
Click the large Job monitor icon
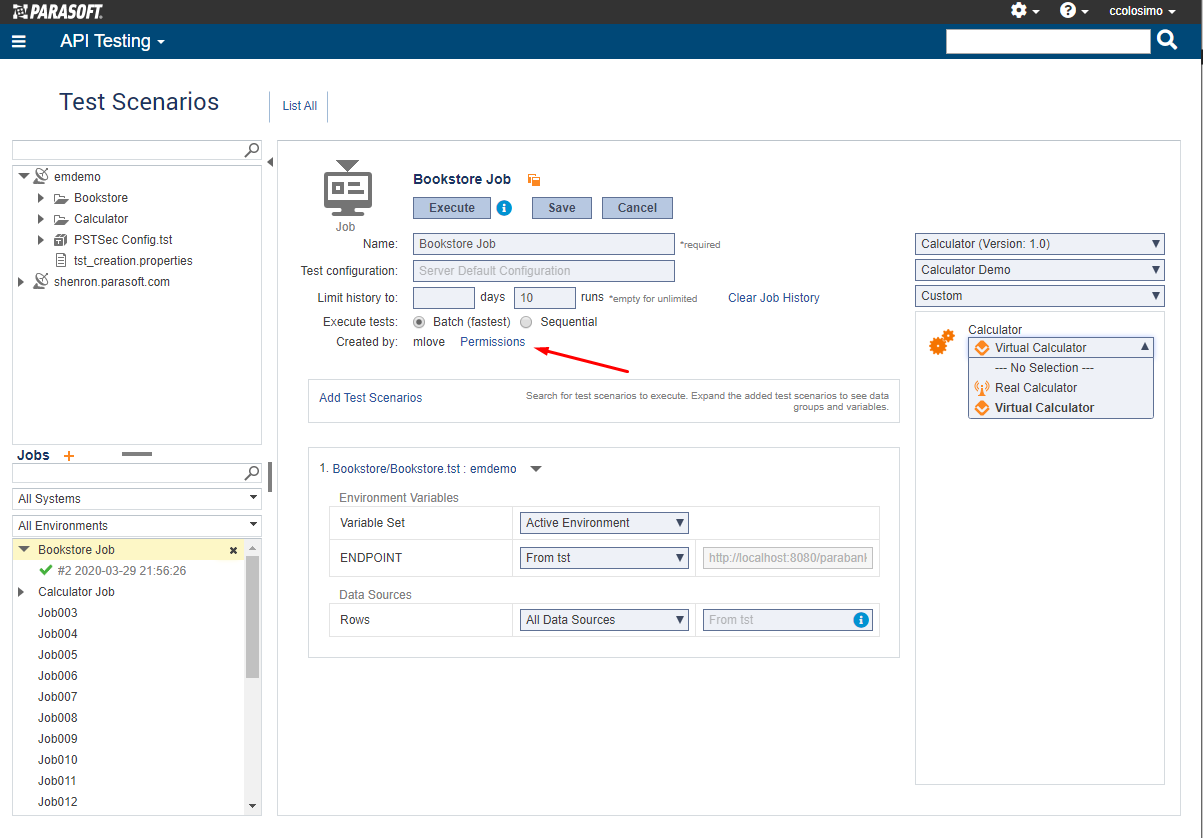point(347,187)
